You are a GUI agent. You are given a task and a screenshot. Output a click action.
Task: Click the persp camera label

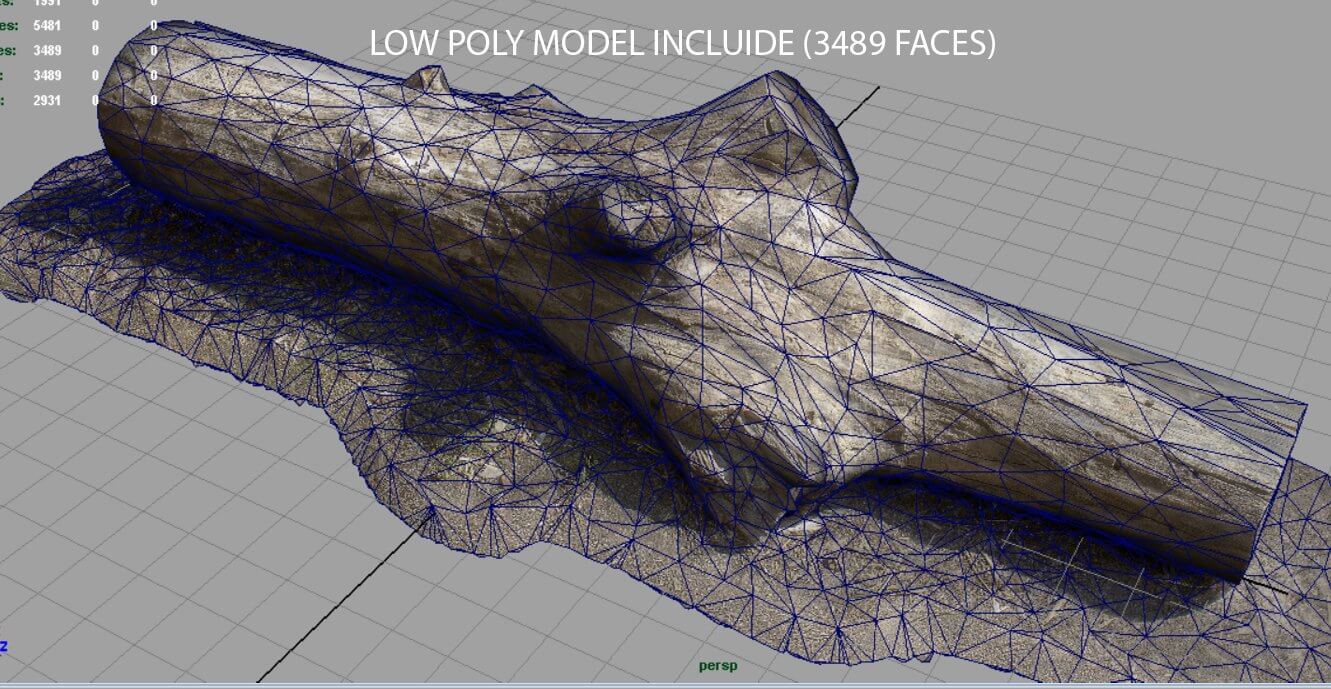click(717, 666)
